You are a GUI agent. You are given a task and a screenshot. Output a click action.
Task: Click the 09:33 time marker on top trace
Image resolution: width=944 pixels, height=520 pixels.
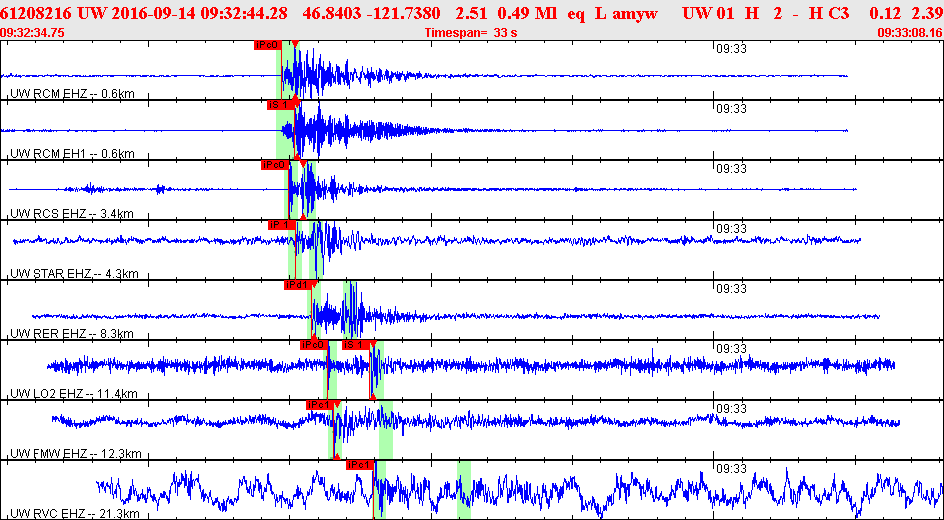(732, 48)
